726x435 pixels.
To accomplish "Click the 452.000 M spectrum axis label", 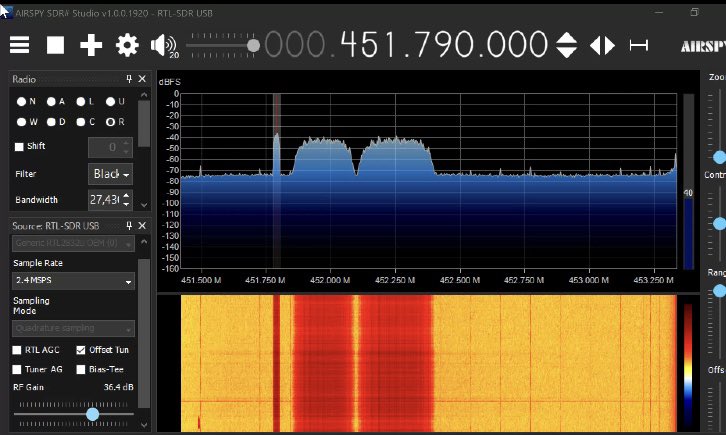I will pos(330,280).
